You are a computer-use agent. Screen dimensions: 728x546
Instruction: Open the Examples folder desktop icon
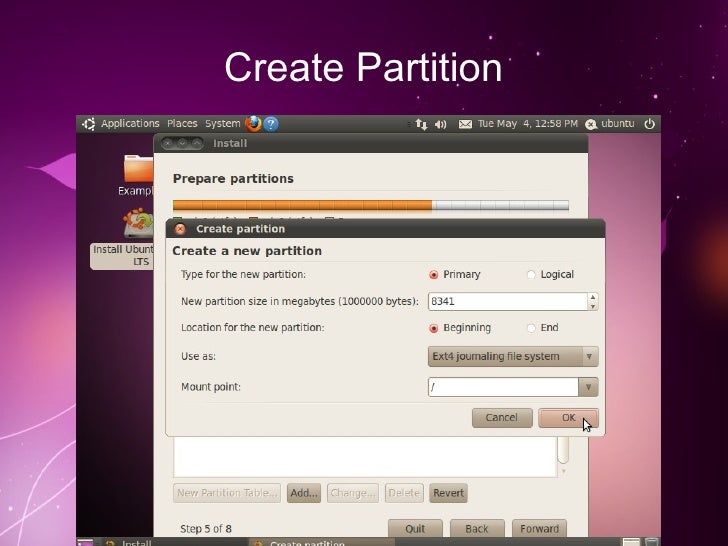pos(136,175)
